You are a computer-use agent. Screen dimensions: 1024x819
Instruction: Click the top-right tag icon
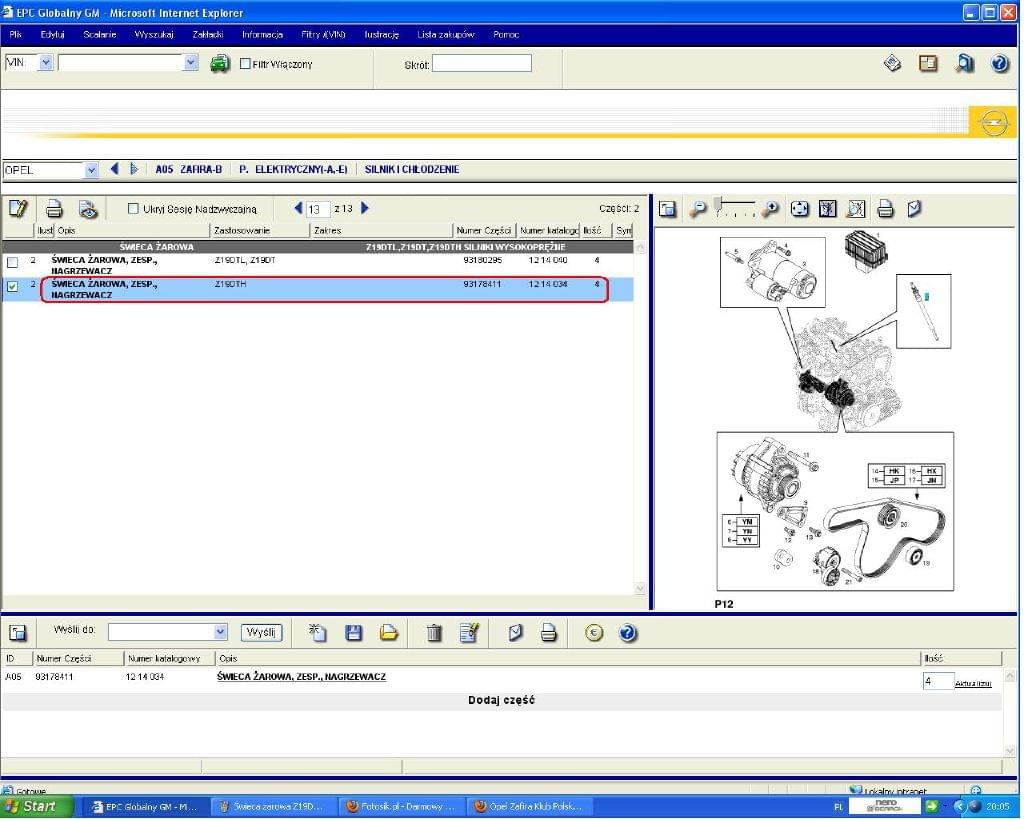click(892, 63)
